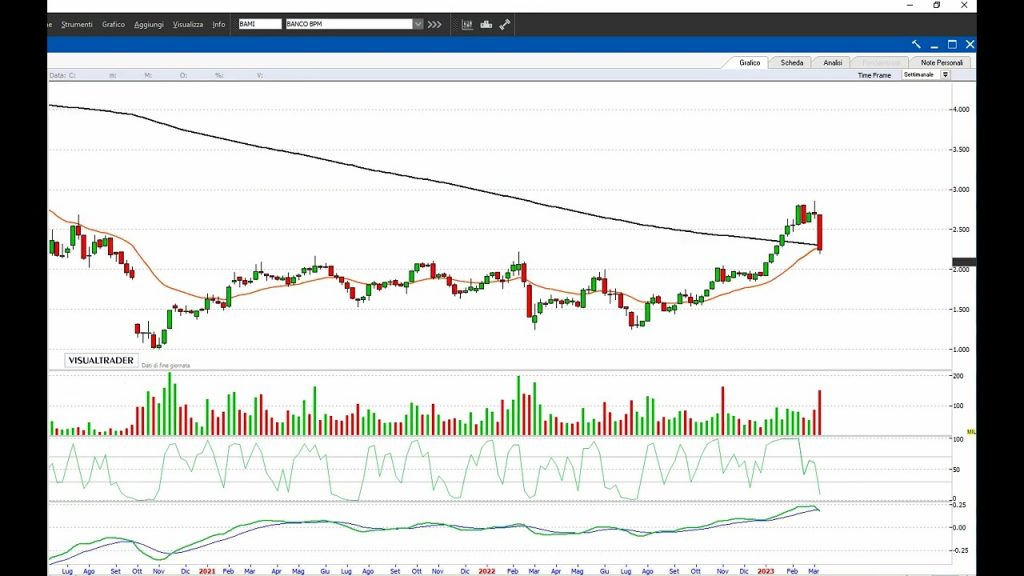Open the histogram ranking tool icon

tap(485, 24)
